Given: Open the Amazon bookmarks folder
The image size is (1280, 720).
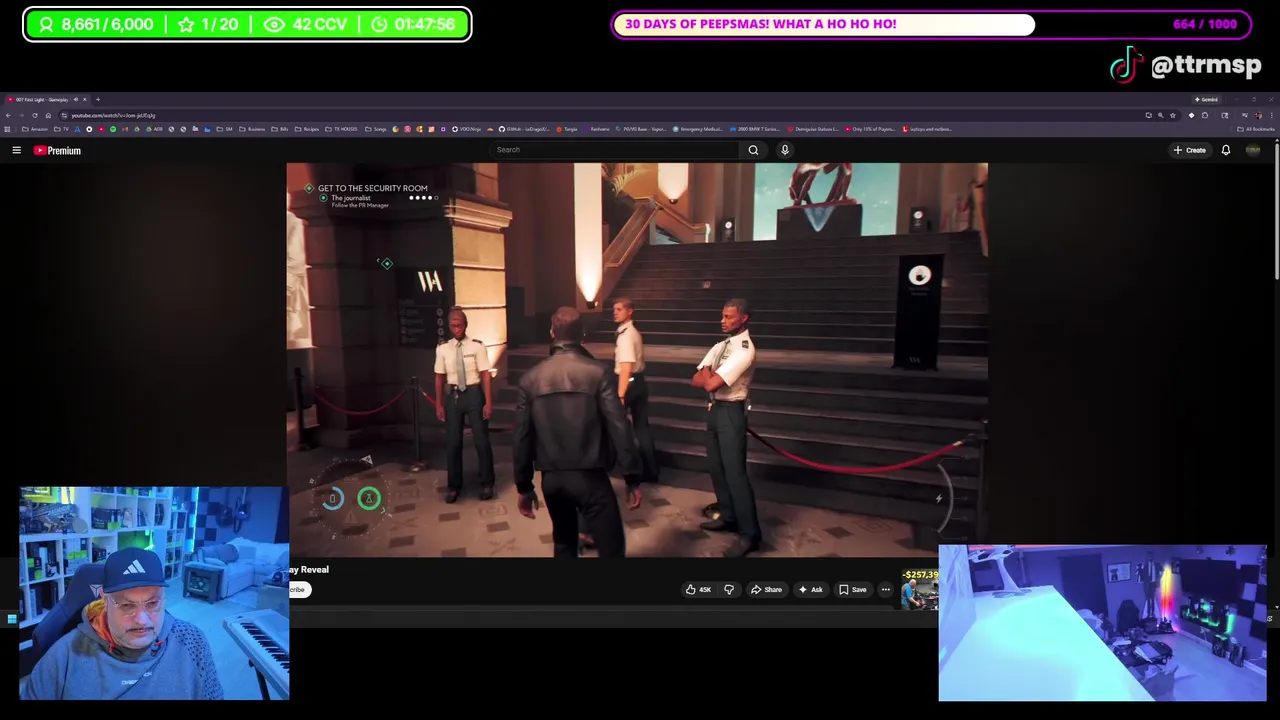Looking at the screenshot, I should coord(35,129).
